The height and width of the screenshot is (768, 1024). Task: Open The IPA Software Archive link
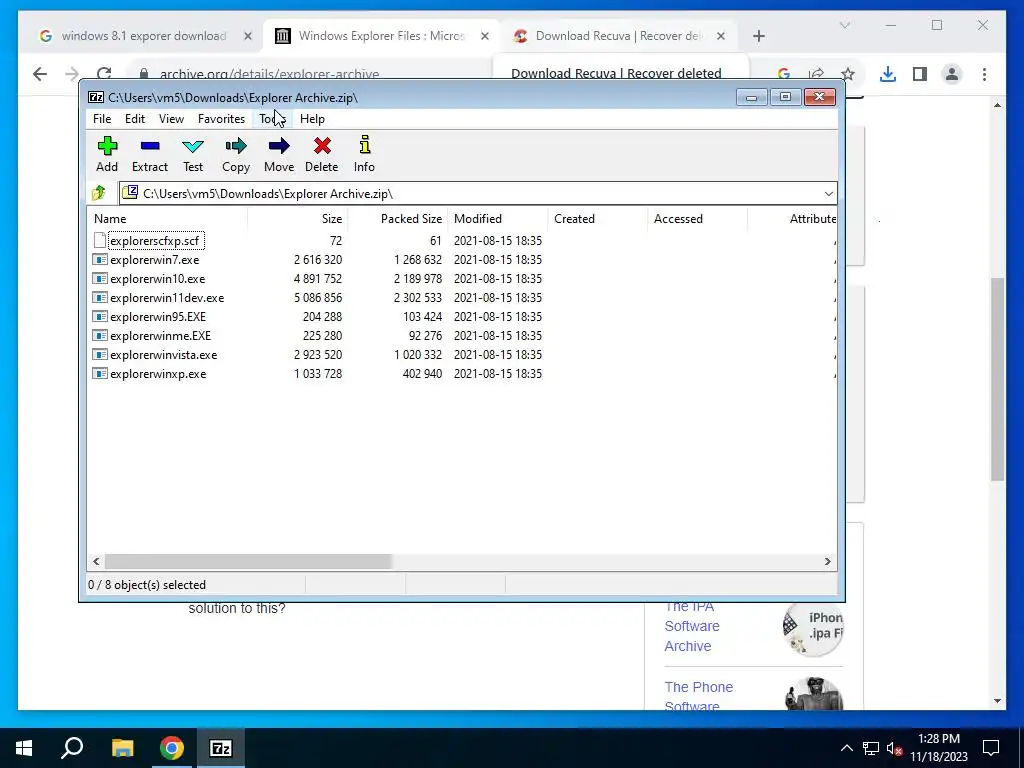click(692, 626)
